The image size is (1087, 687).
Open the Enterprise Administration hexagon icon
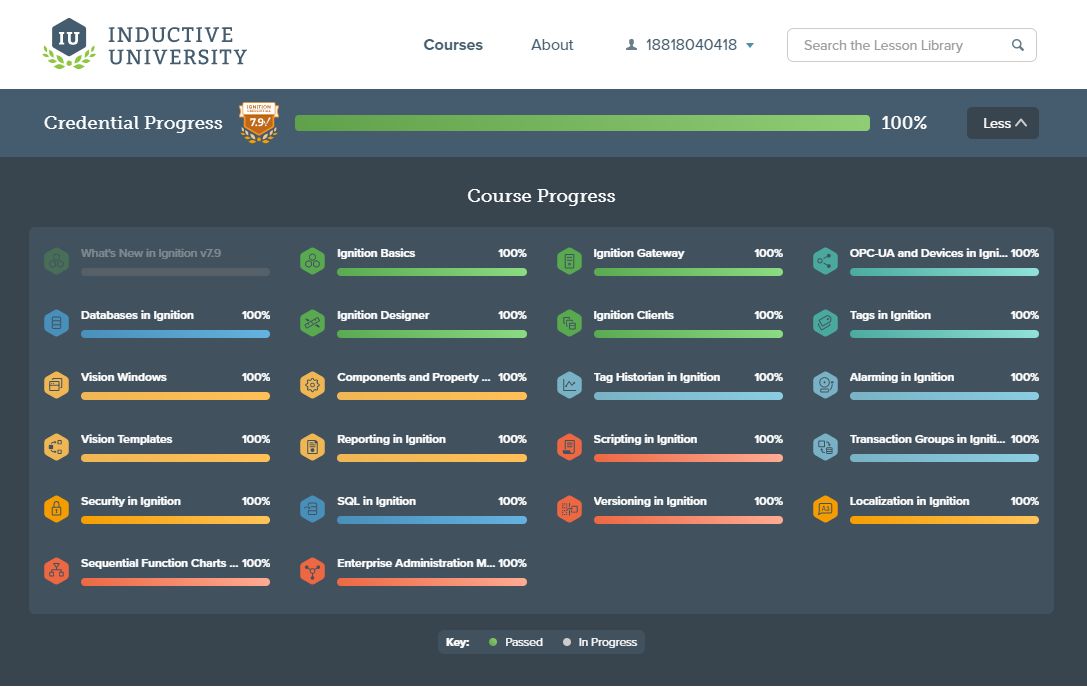(313, 571)
